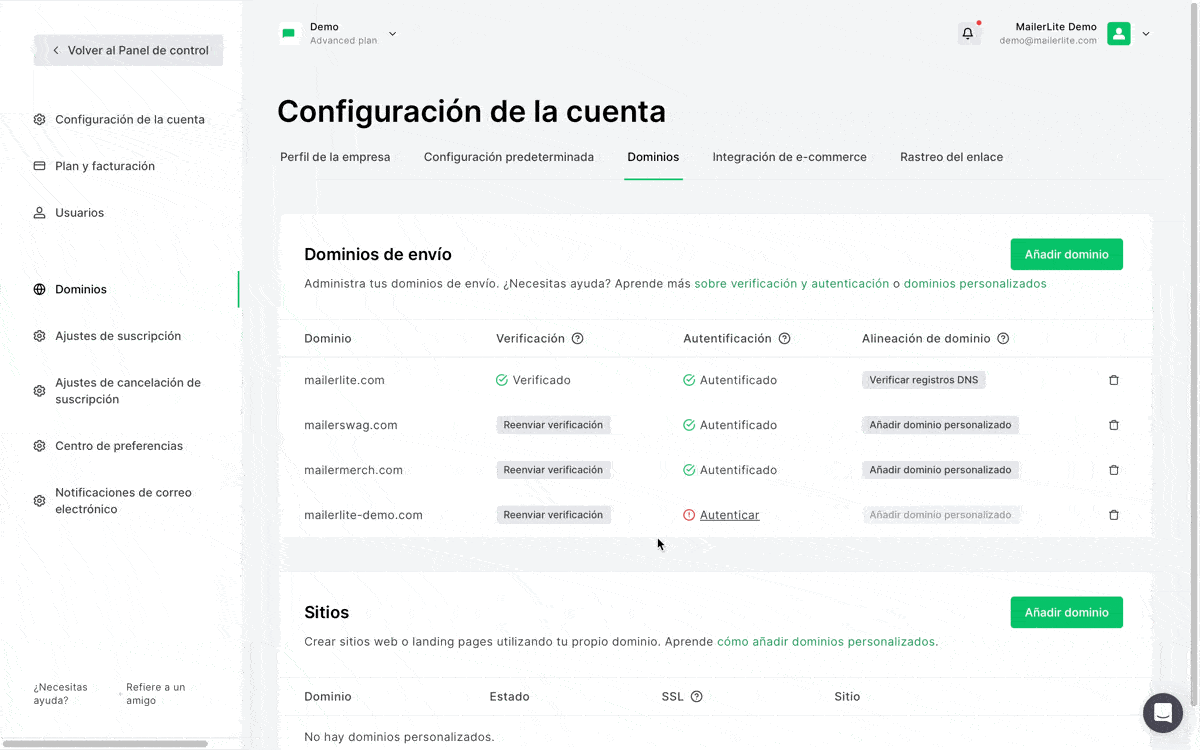The height and width of the screenshot is (750, 1200).
Task: Click Añadir dominio in Sitios section
Action: click(1066, 612)
